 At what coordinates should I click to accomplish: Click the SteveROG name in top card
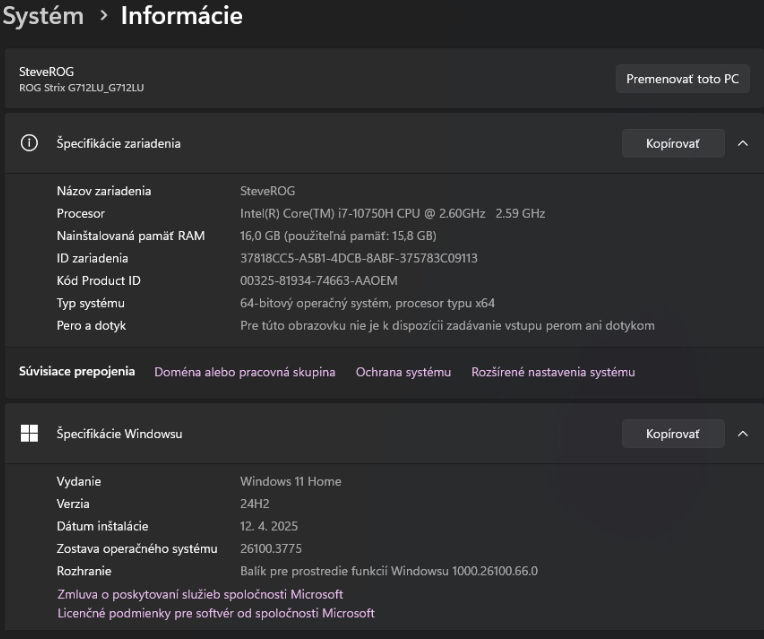(x=46, y=72)
